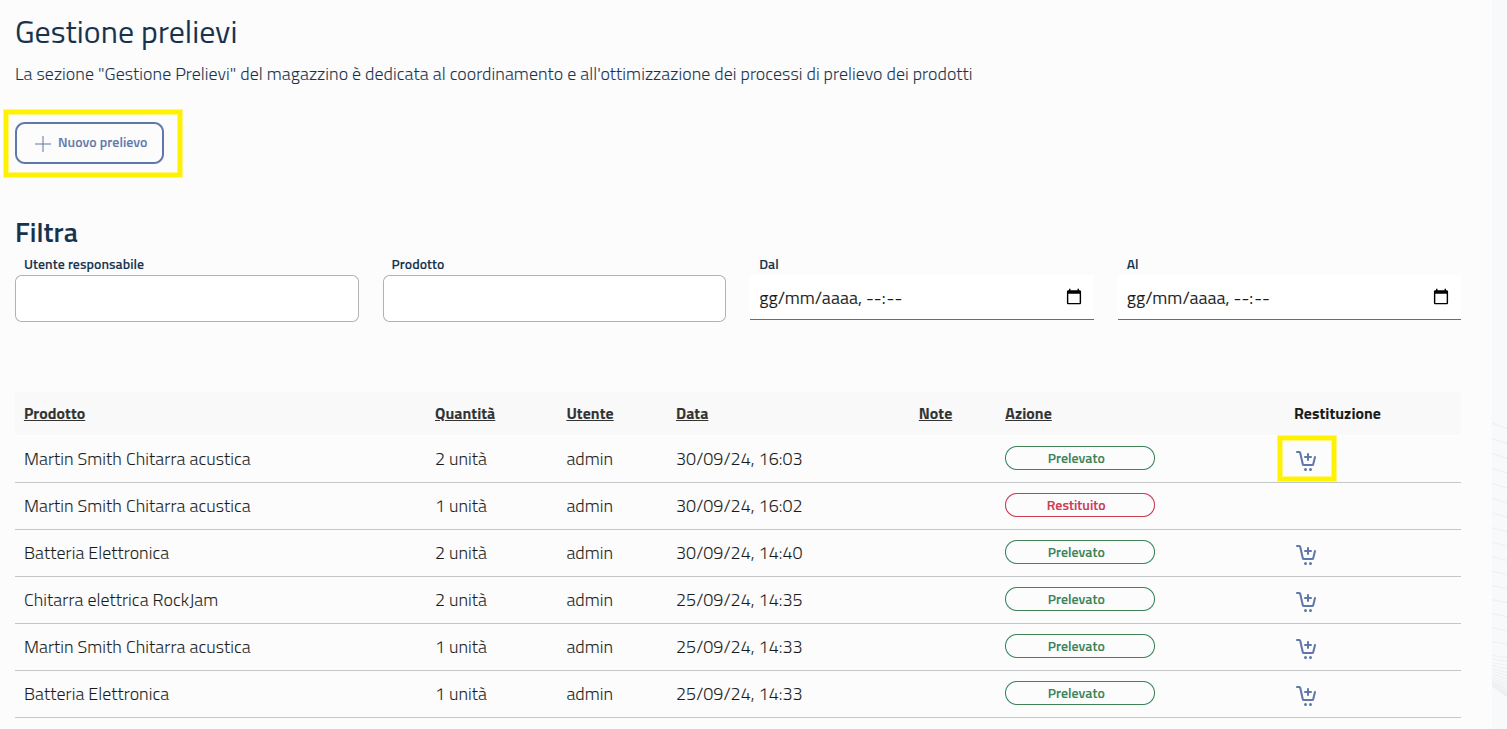Click return cart icon for Chitarra elettrica RockJam
The height and width of the screenshot is (729, 1507).
pyautogui.click(x=1306, y=601)
